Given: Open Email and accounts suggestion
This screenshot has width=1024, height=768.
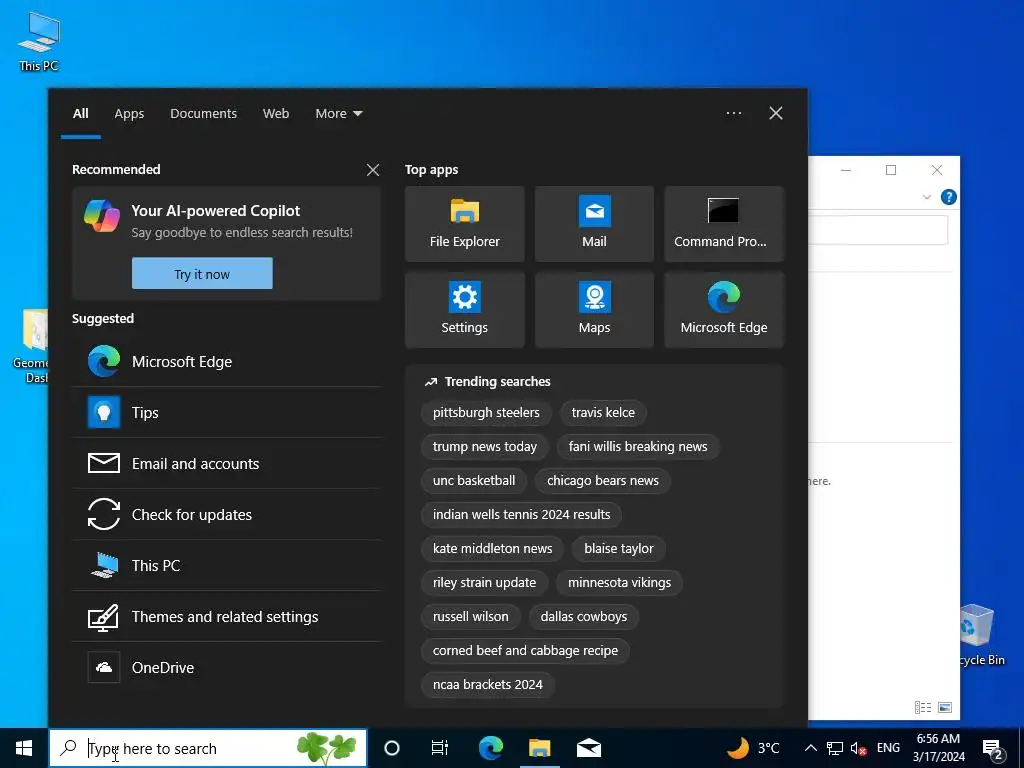Looking at the screenshot, I should point(227,463).
